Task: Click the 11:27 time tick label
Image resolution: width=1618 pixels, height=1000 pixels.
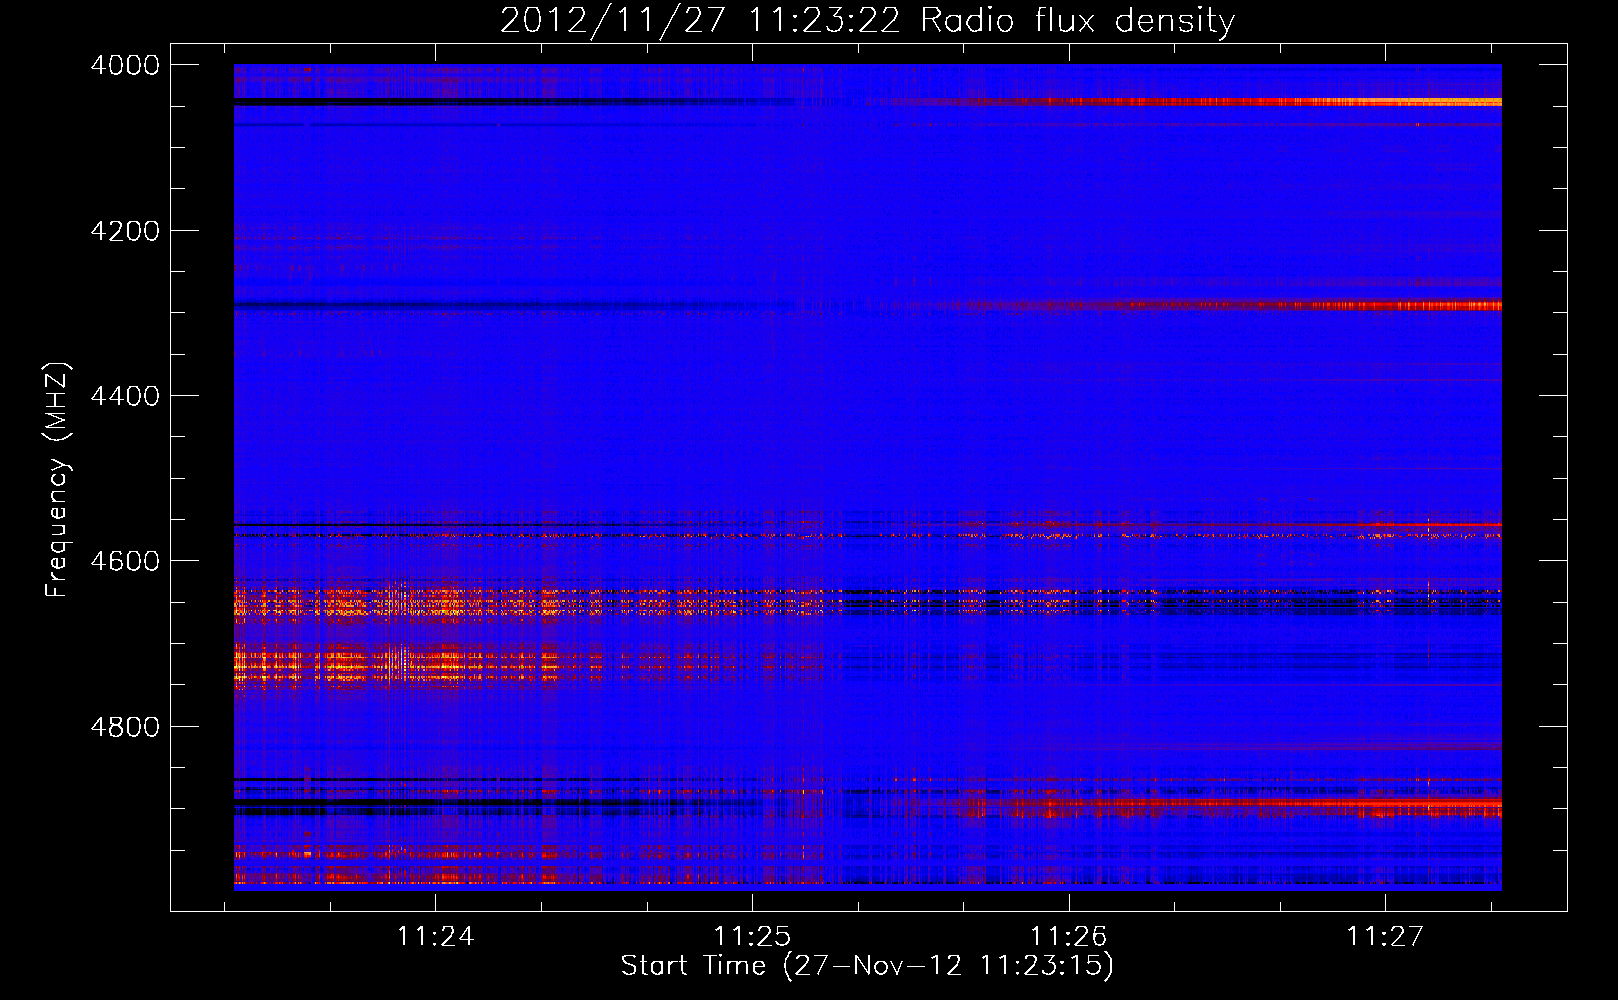Action: tap(1384, 936)
